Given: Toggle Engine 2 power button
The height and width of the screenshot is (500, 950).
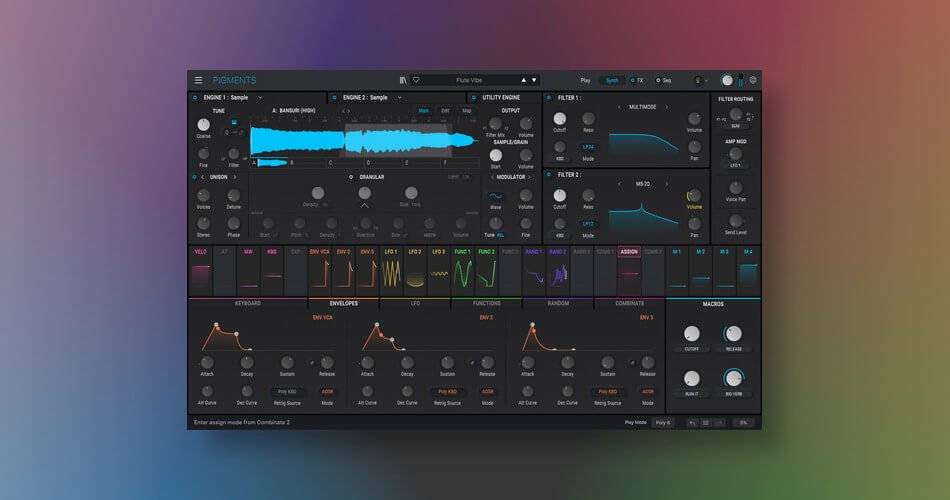Looking at the screenshot, I should (x=334, y=97).
